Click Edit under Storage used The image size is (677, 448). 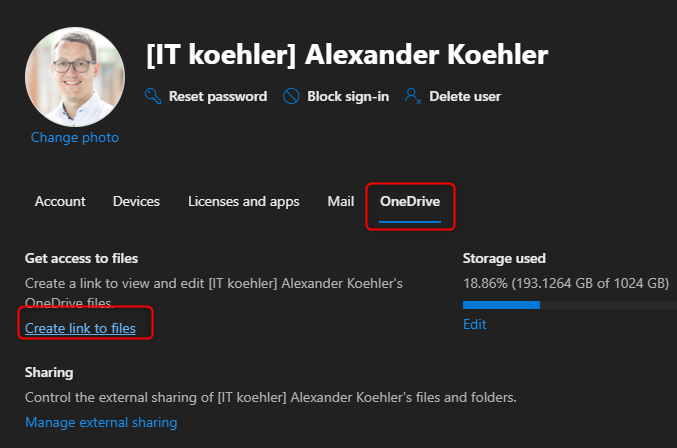pyautogui.click(x=474, y=325)
